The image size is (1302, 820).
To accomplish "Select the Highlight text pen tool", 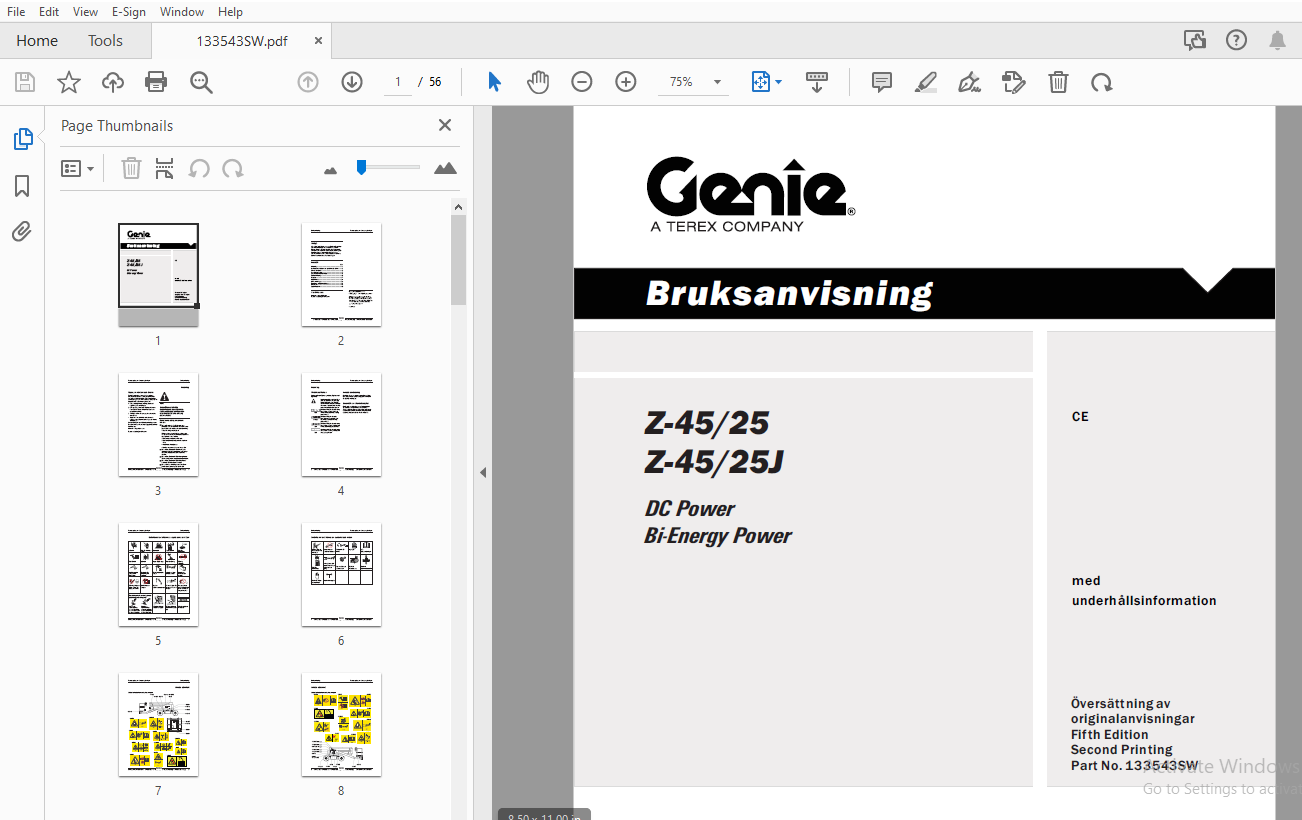I will pyautogui.click(x=926, y=82).
